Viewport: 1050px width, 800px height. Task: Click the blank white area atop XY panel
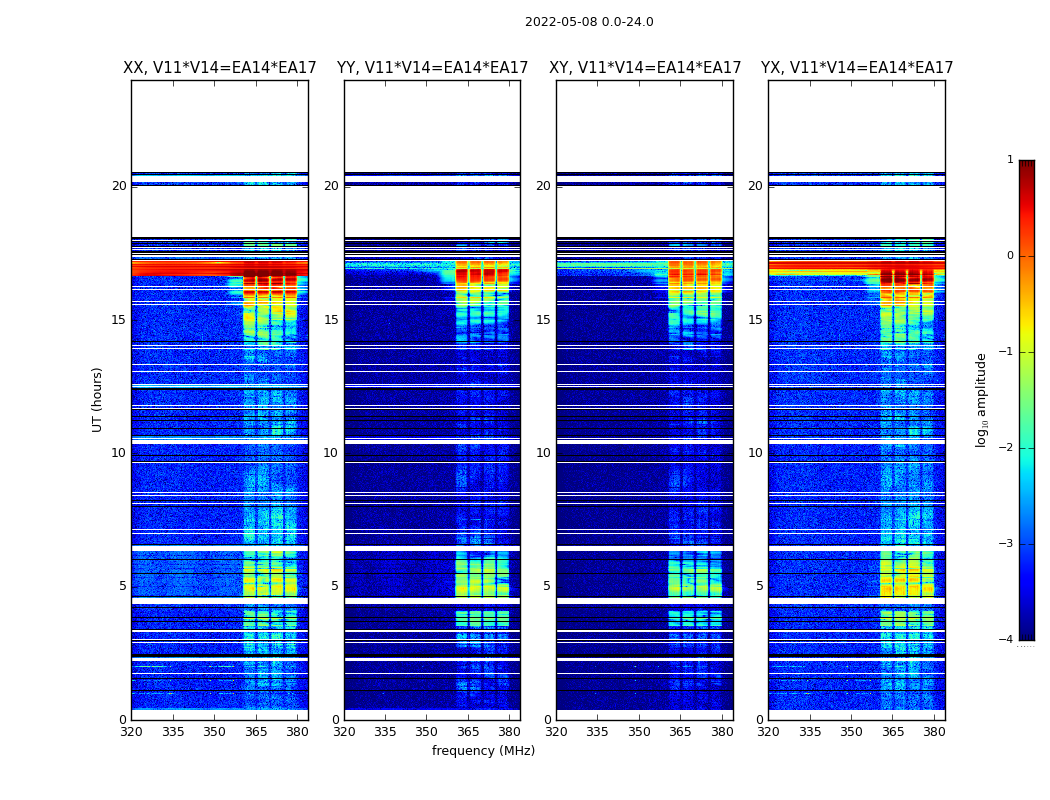pos(645,126)
